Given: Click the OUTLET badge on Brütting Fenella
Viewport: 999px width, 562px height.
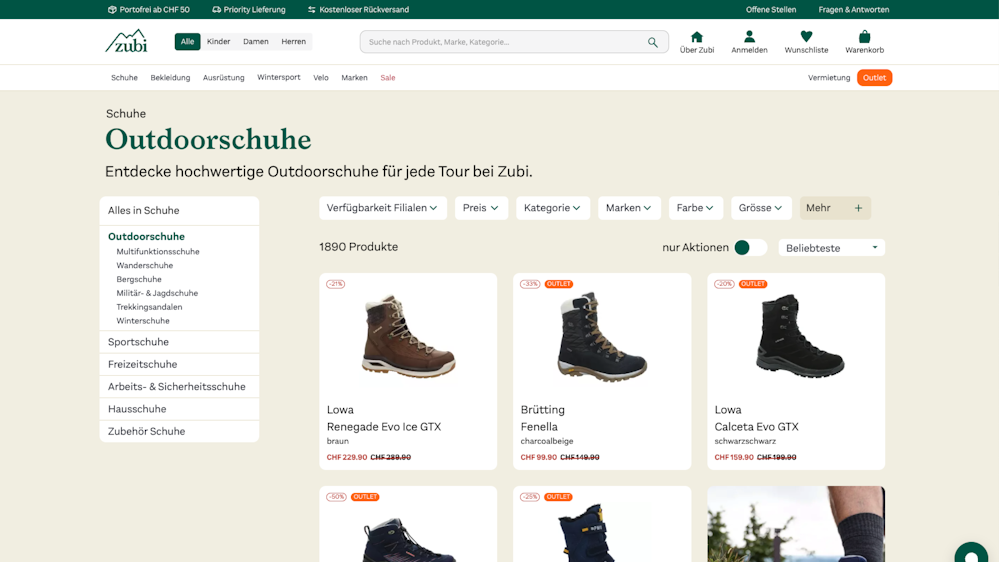Looking at the screenshot, I should point(559,284).
